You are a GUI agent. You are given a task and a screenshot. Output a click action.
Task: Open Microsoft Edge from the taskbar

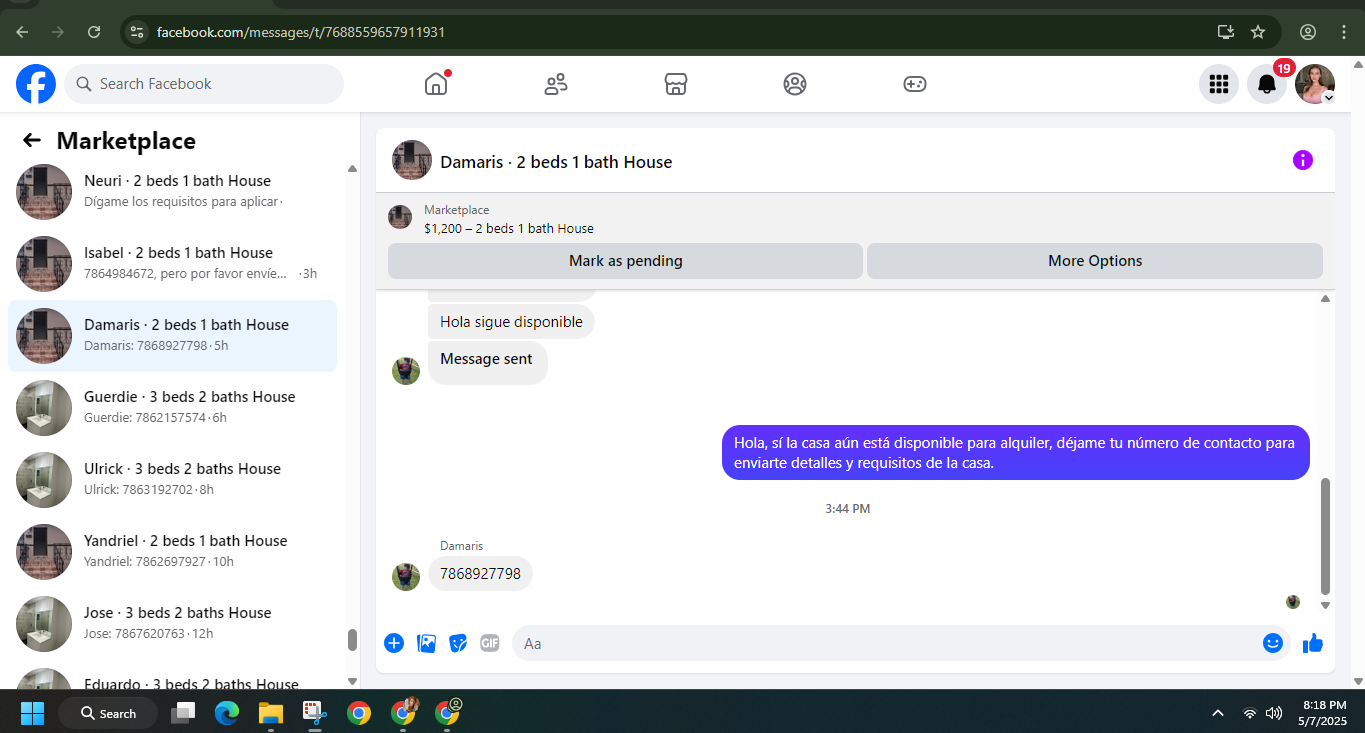(x=227, y=713)
